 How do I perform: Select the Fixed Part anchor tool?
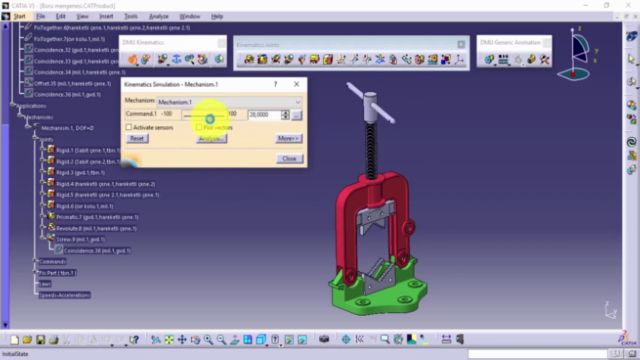tap(176, 60)
